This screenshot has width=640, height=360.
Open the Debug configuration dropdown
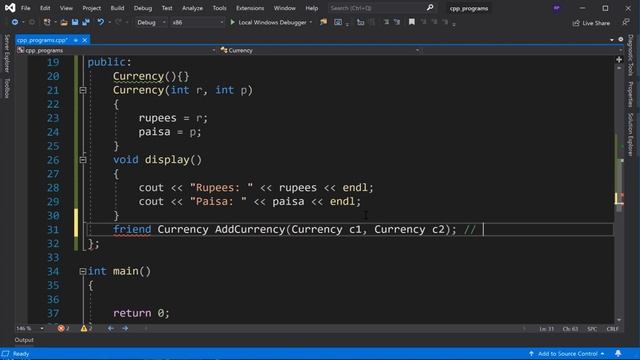(151, 22)
